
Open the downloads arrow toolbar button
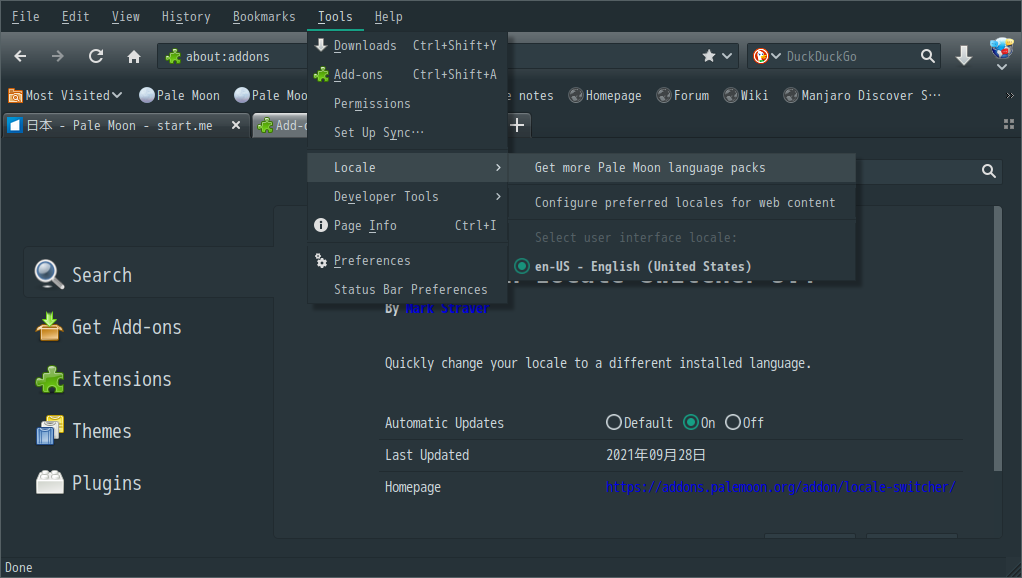click(x=964, y=56)
